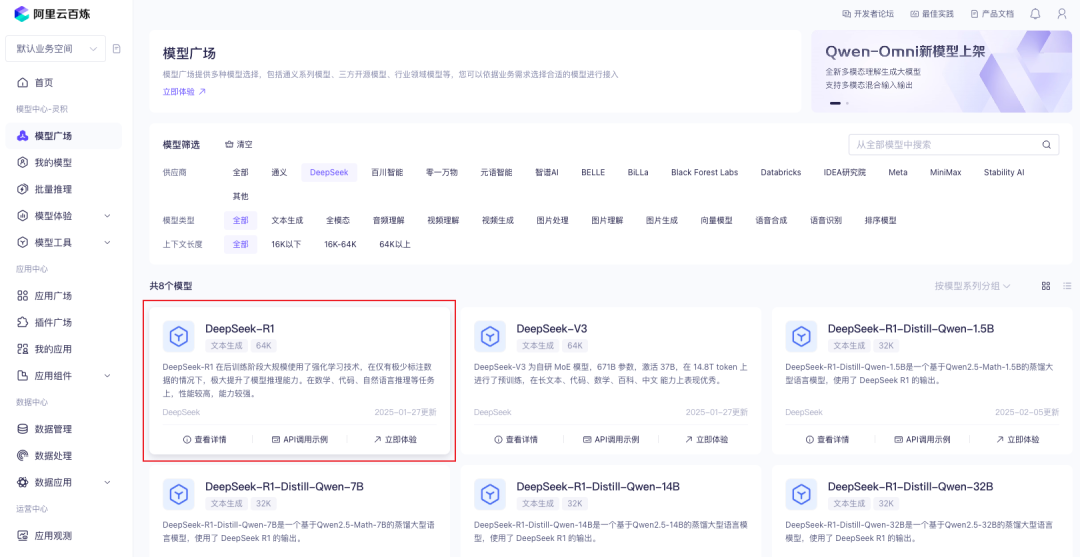This screenshot has height=557, width=1080.
Task: Filter context length 64K以上
Action: pyautogui.click(x=395, y=244)
